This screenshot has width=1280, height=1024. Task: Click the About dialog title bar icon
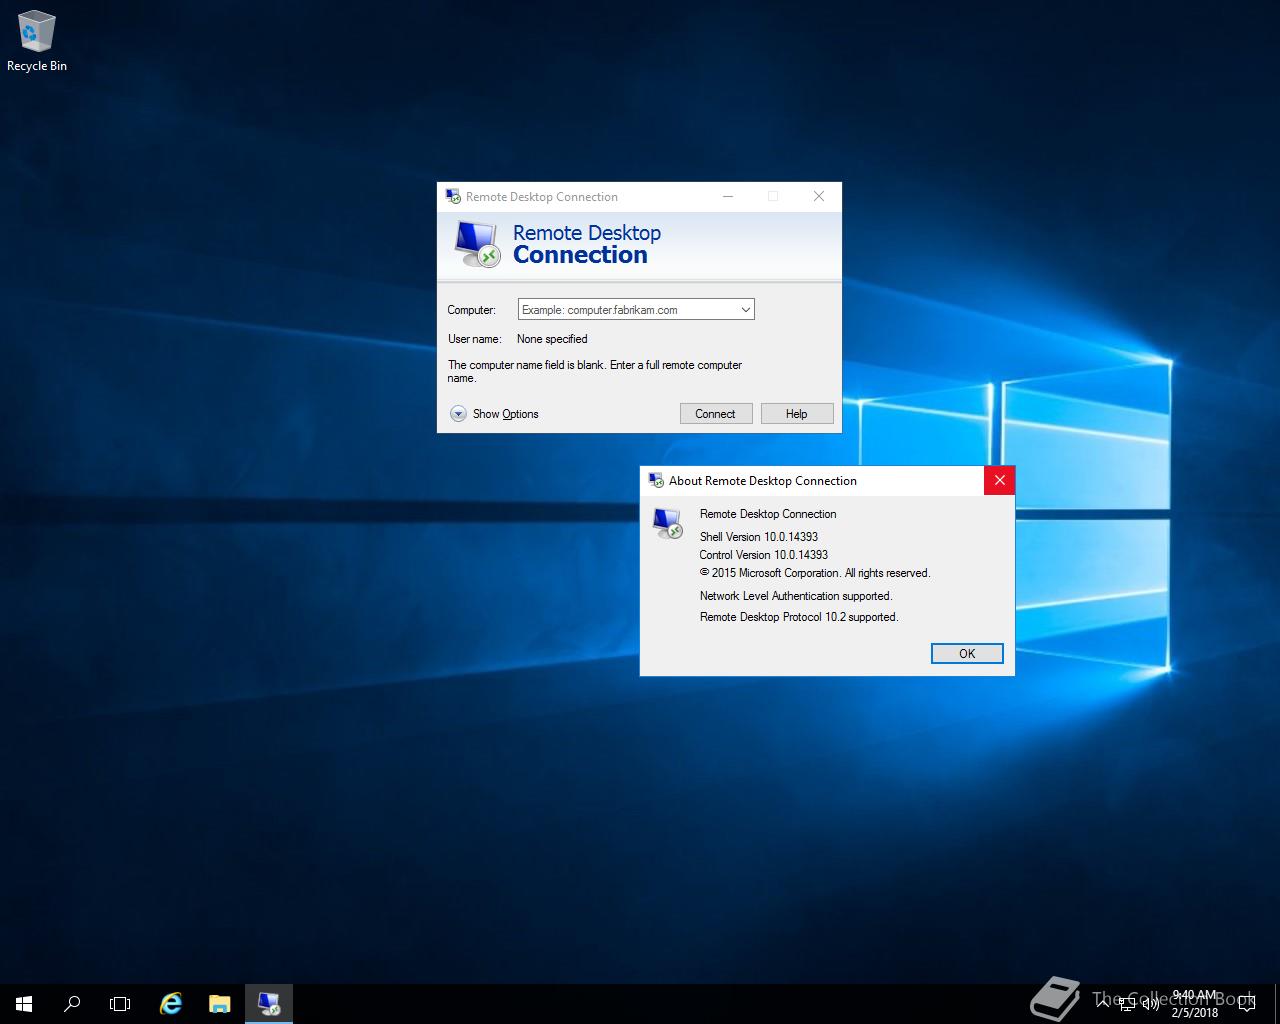[656, 481]
